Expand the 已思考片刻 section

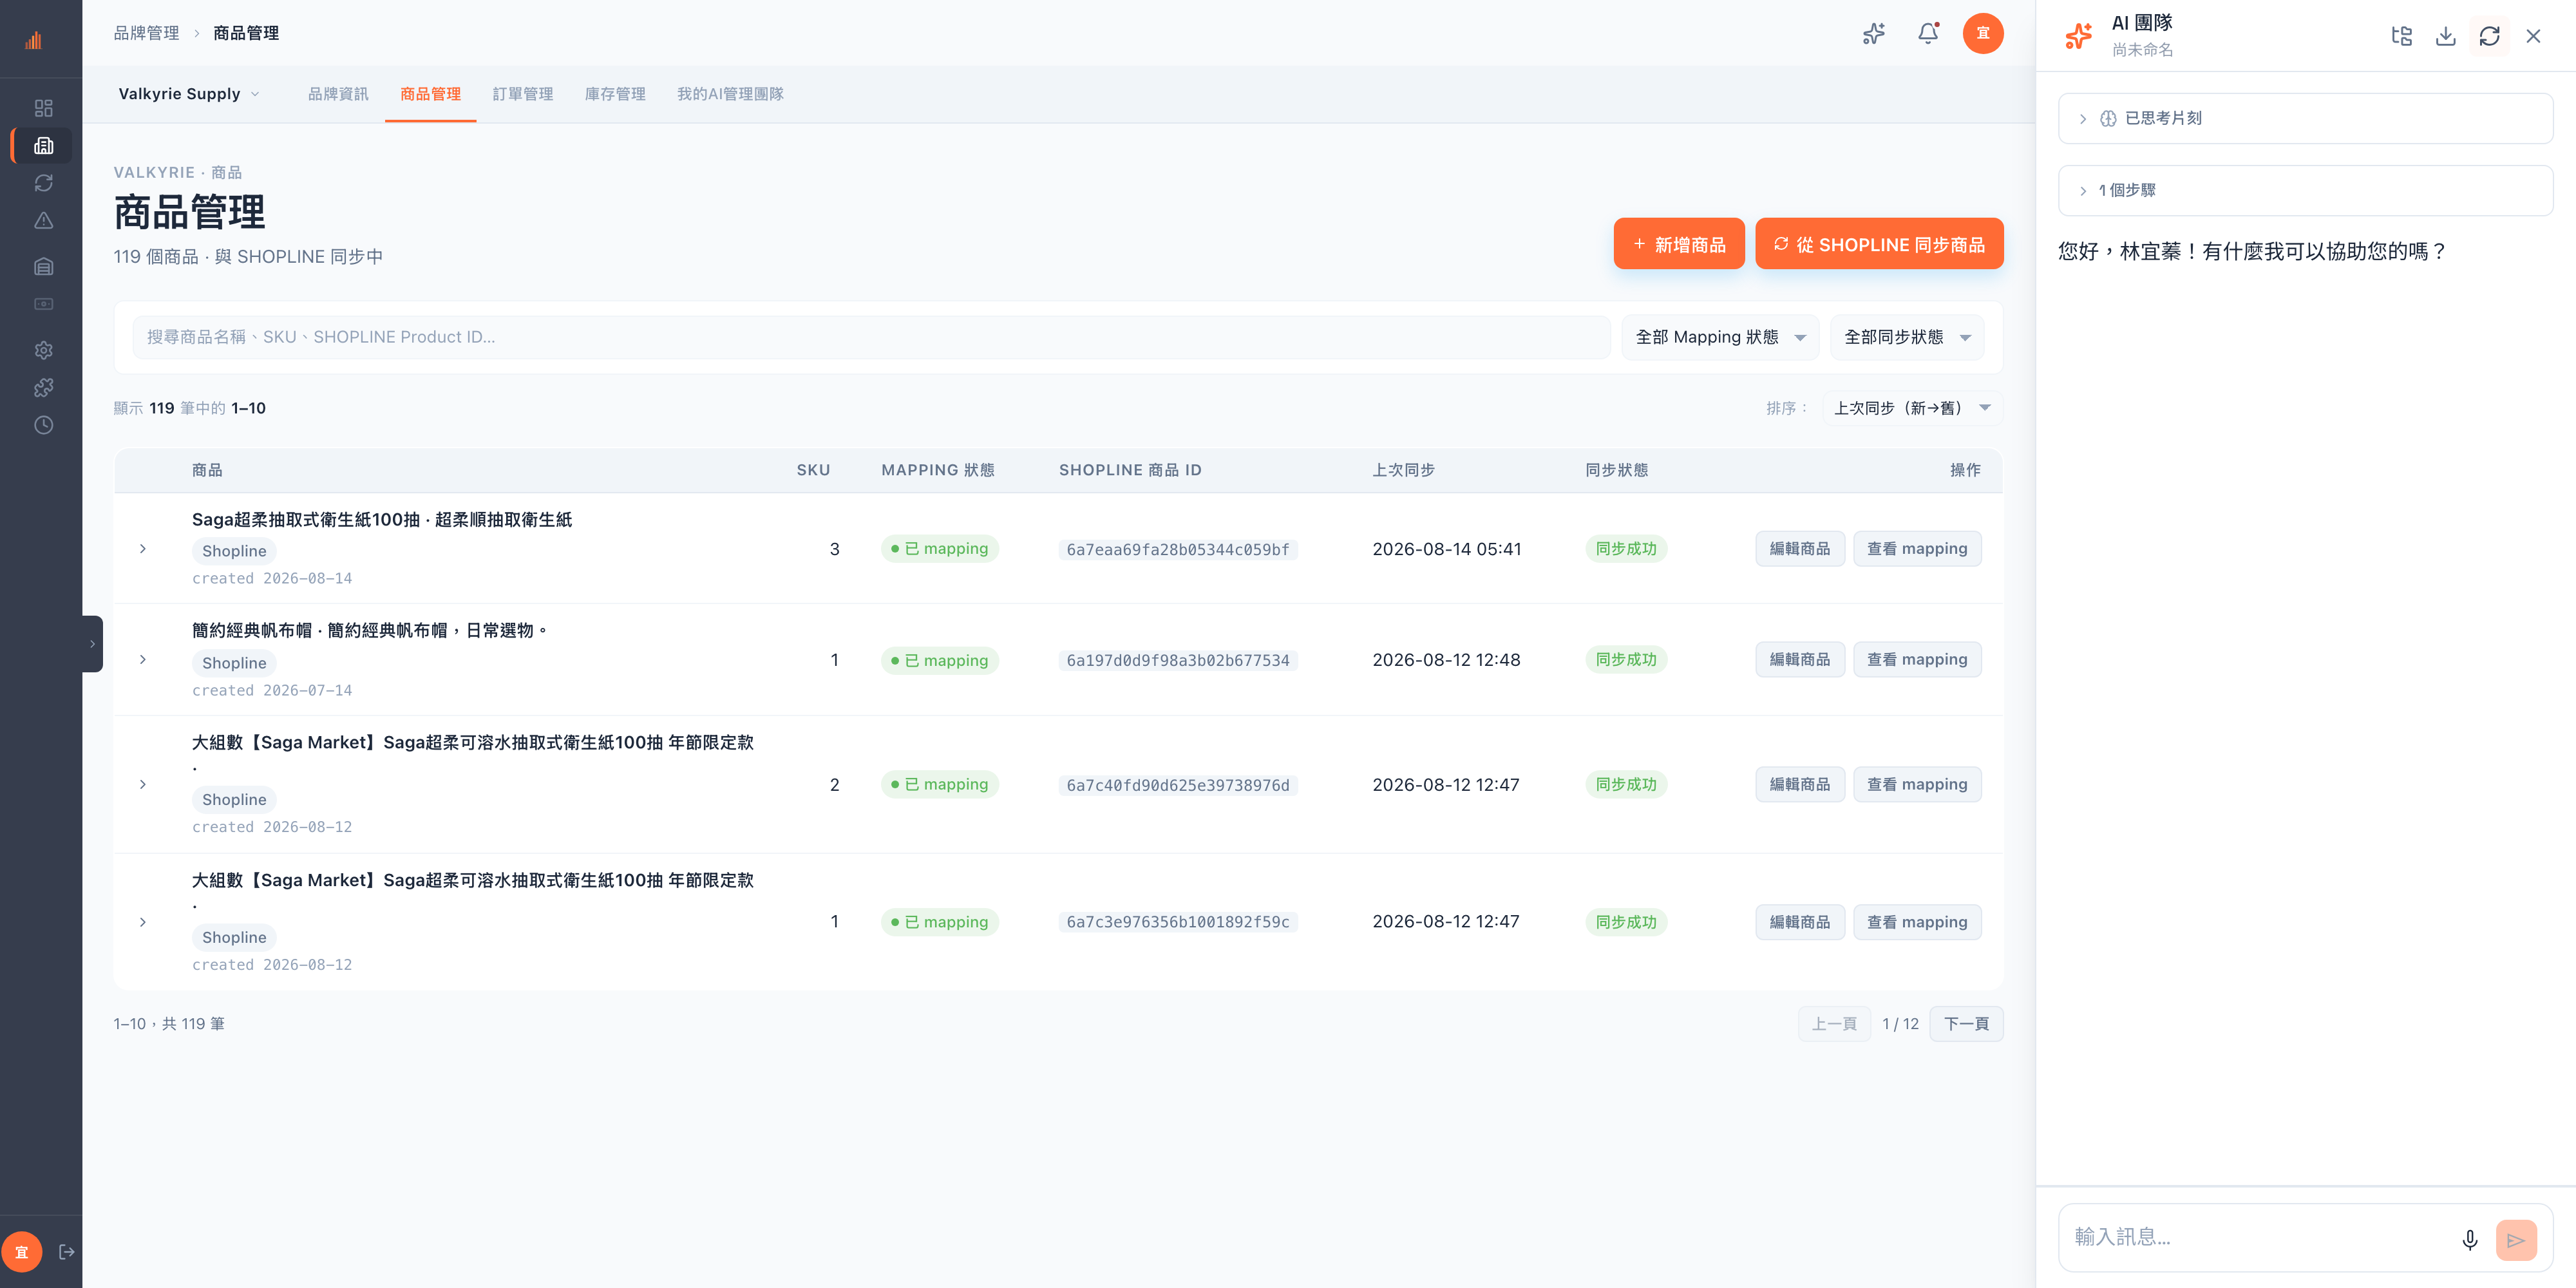[x=2305, y=118]
